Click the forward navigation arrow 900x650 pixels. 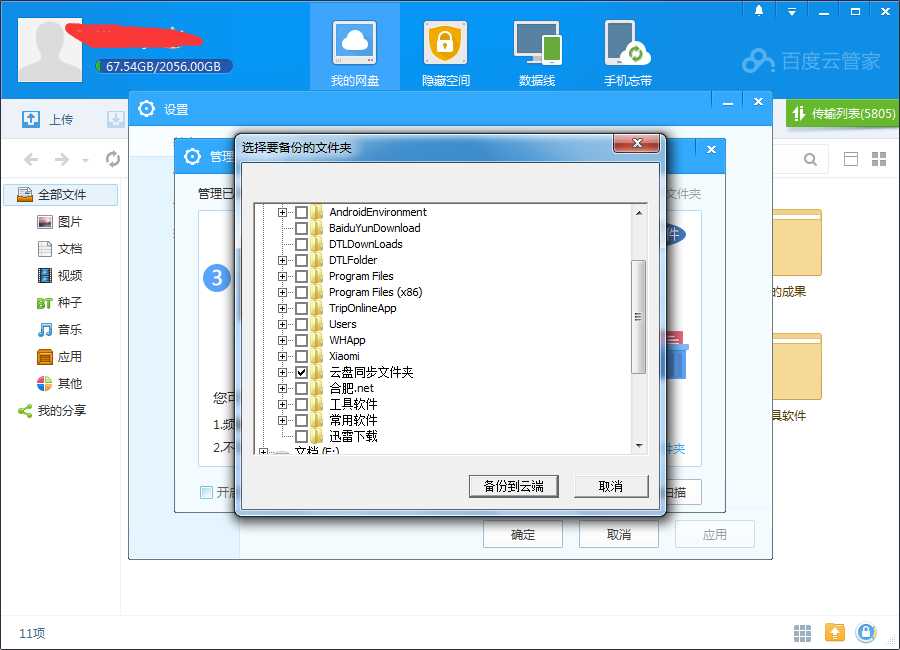(61, 159)
